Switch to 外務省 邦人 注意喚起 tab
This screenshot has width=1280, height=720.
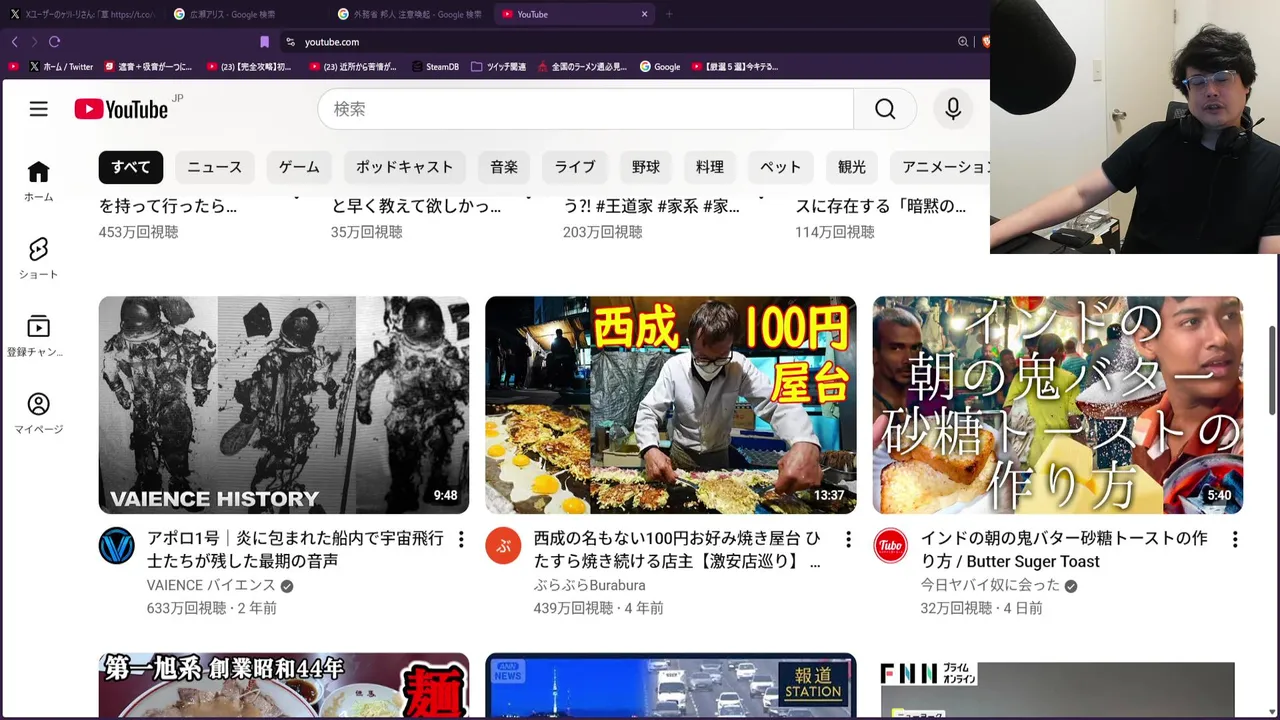coord(410,14)
